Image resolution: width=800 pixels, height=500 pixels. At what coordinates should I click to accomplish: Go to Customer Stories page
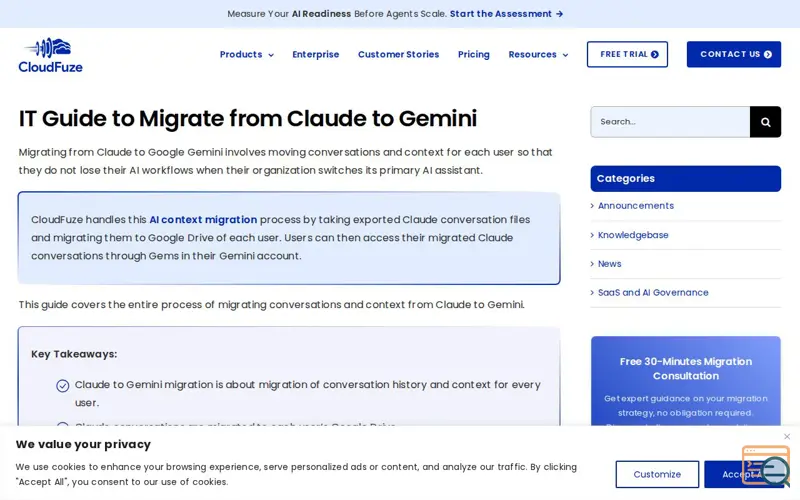click(398, 55)
